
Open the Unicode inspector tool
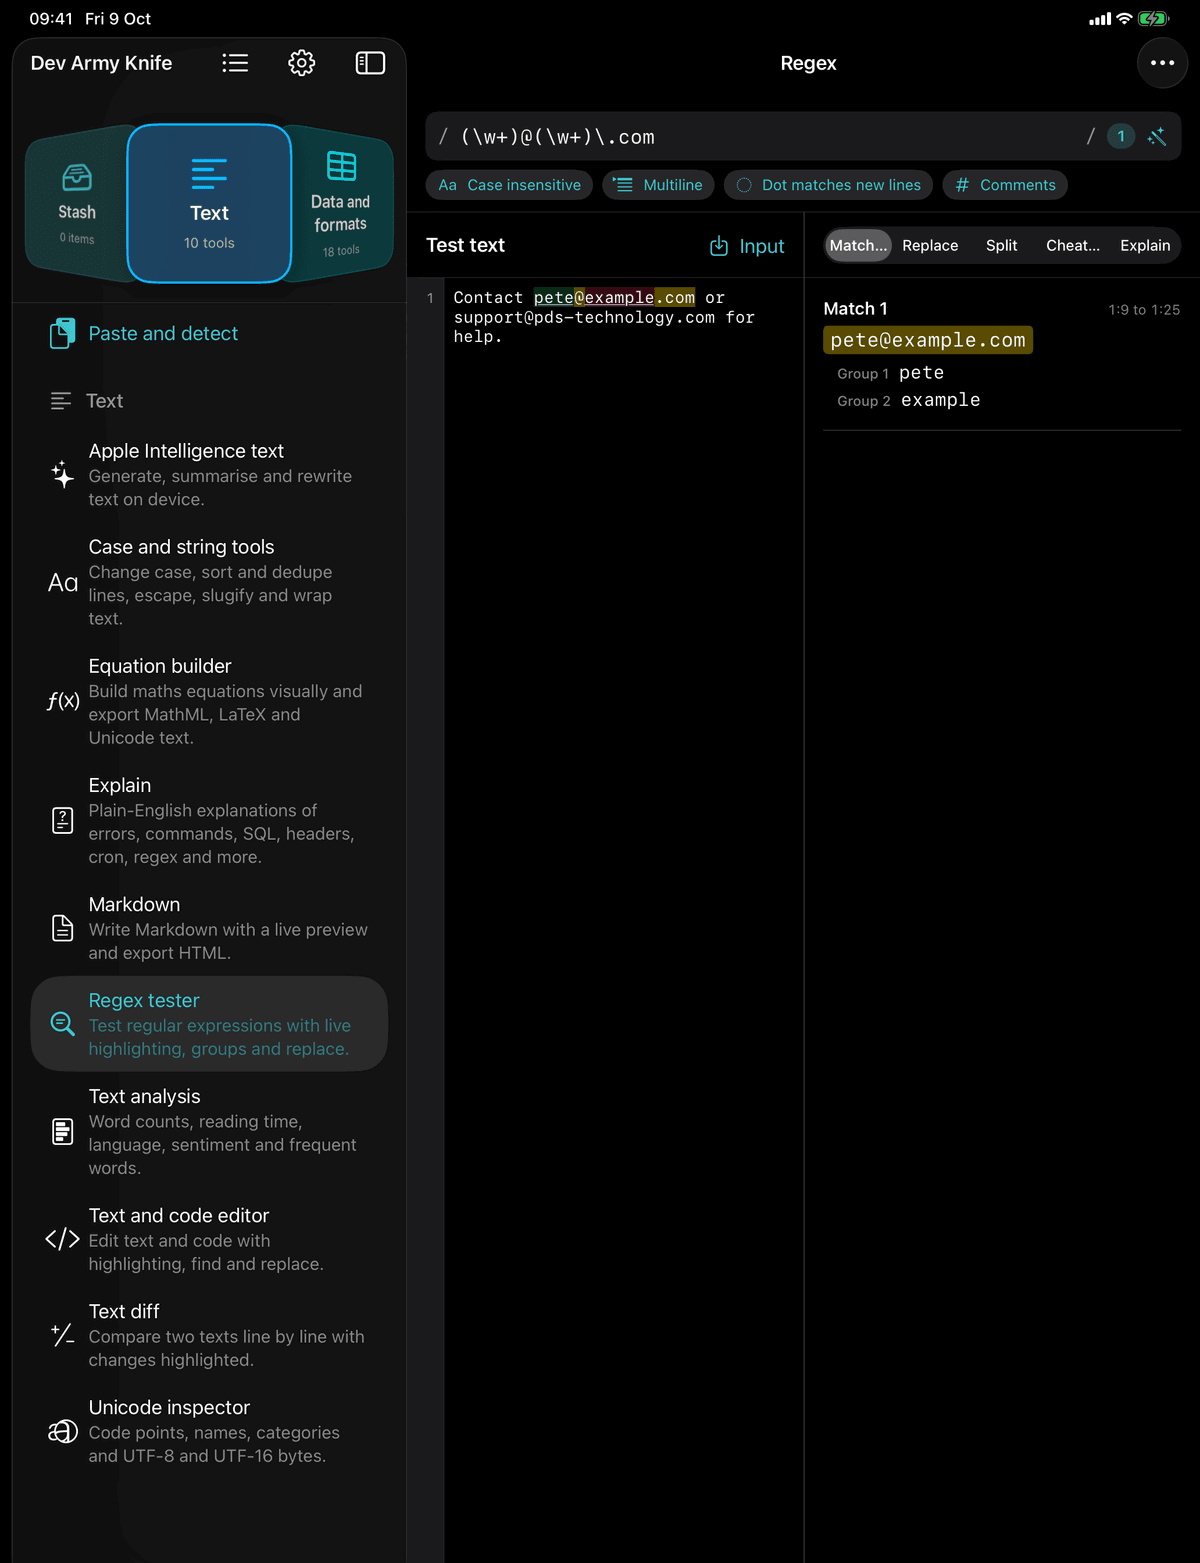click(209, 1431)
